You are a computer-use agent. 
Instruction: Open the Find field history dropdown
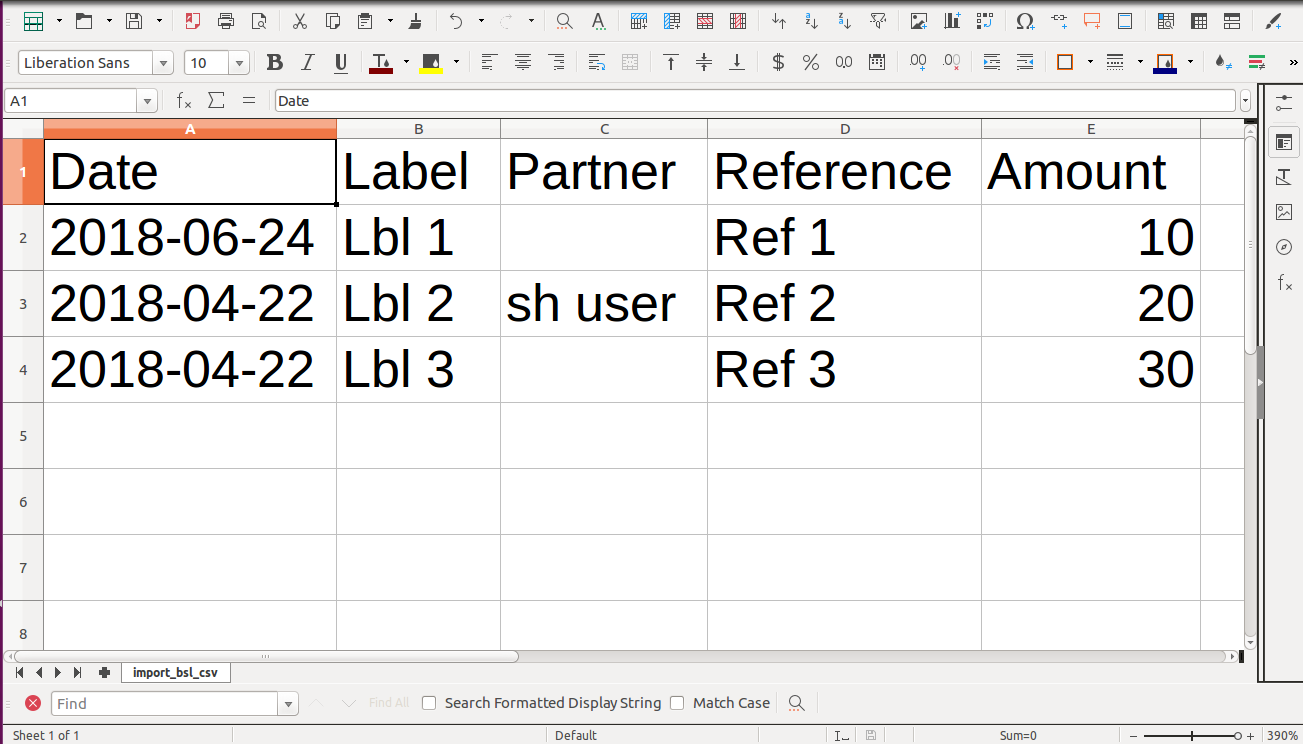(288, 704)
